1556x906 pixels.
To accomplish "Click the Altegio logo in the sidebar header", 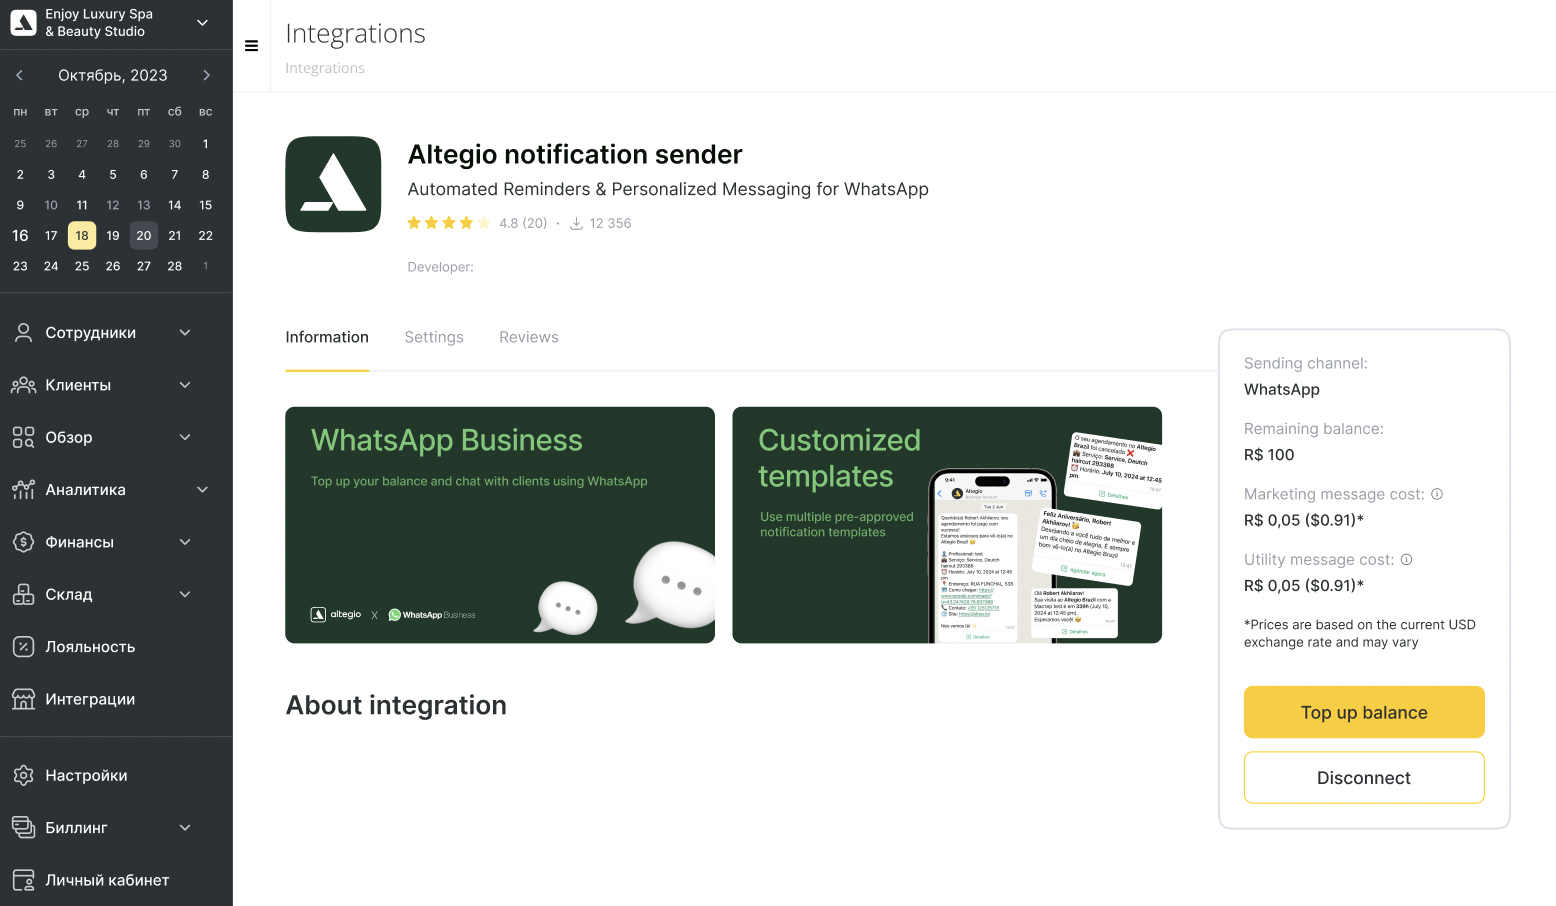I will [x=23, y=23].
